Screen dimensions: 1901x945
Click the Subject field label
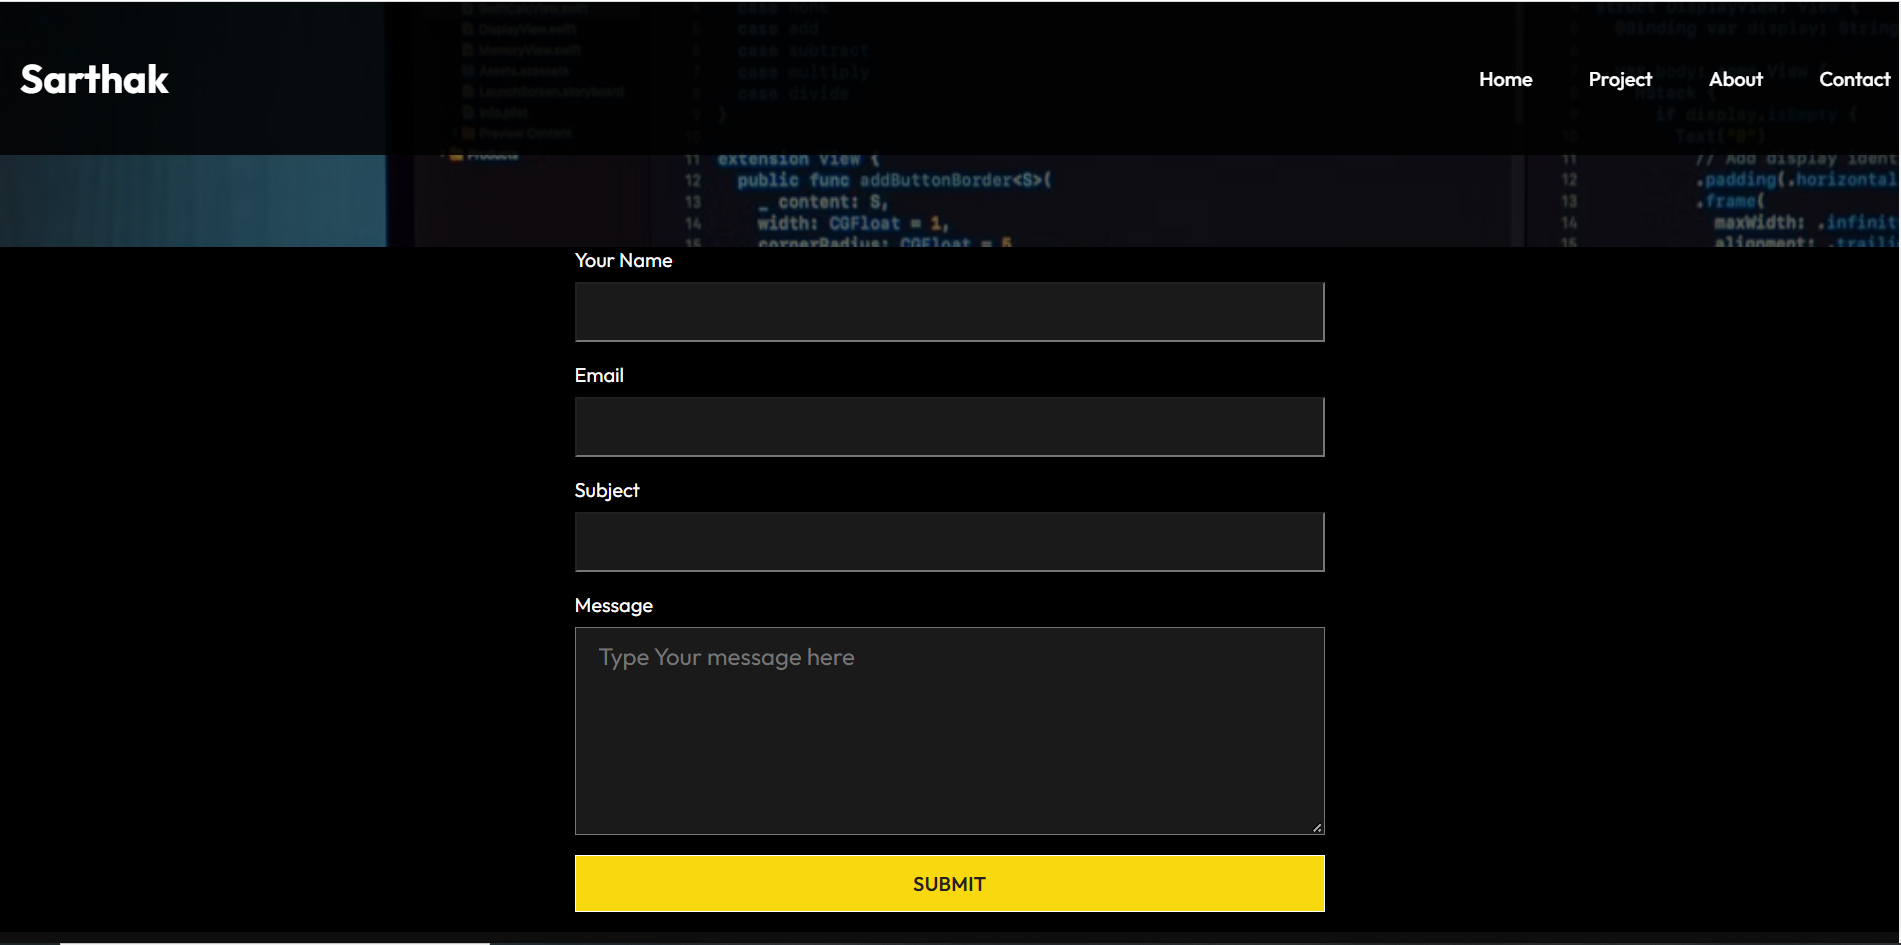606,490
